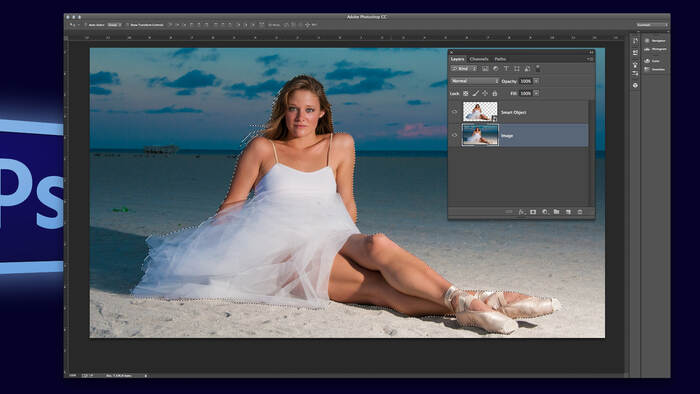Screen dimensions: 700x394
Task: Open the Swatches panel icon
Action: (647, 69)
